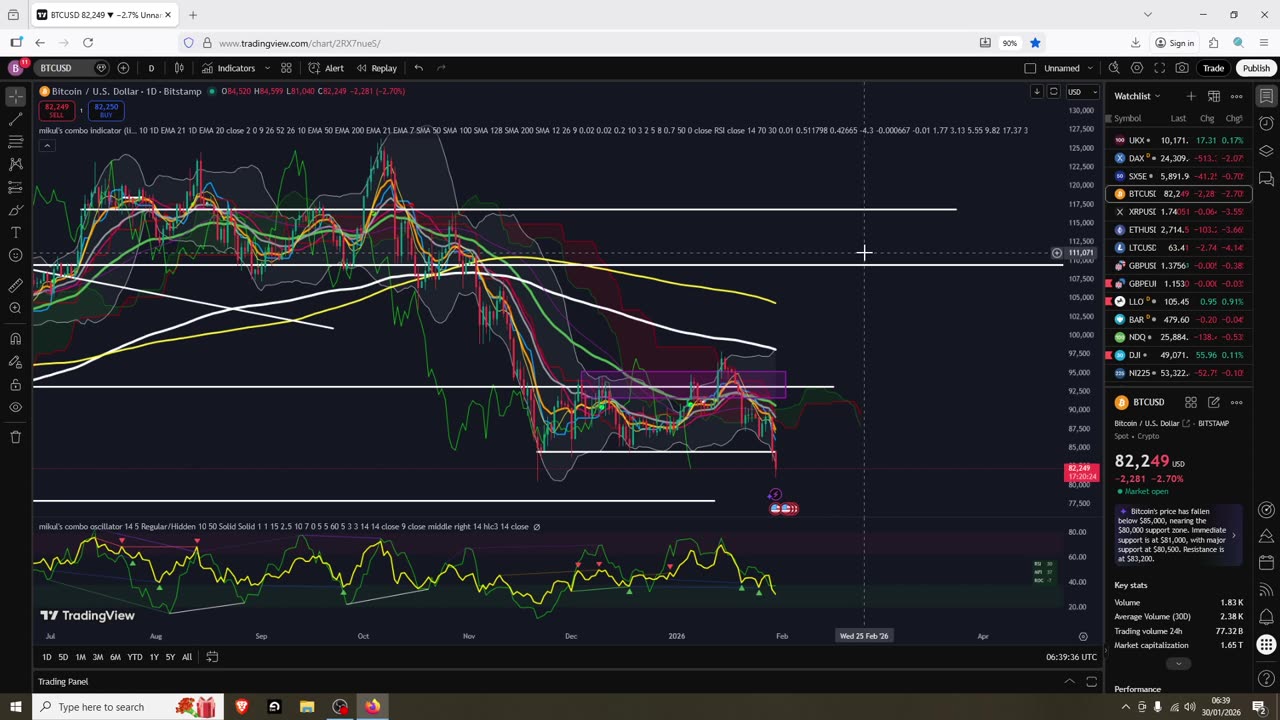Viewport: 1280px width, 720px height.
Task: Toggle hide all drawings eye icon
Action: 15,407
